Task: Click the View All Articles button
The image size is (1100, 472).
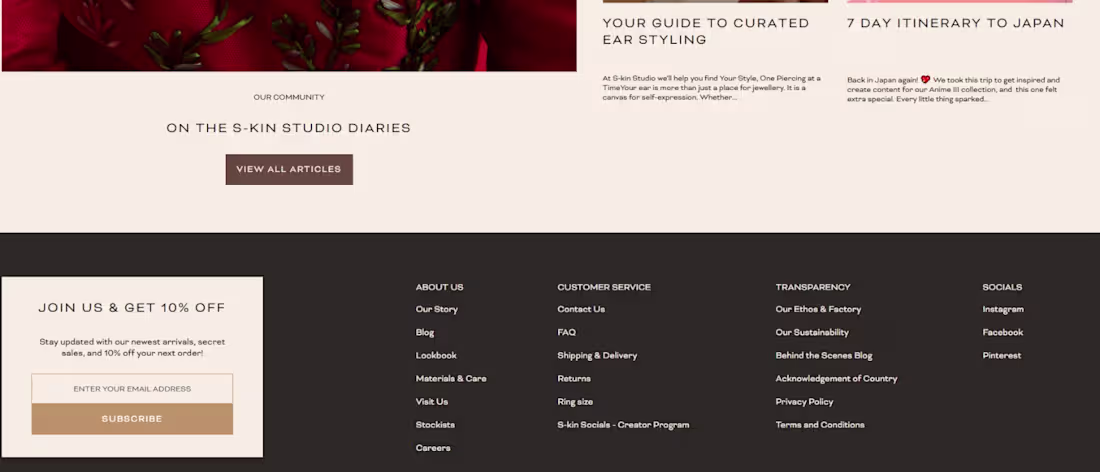Action: click(289, 170)
